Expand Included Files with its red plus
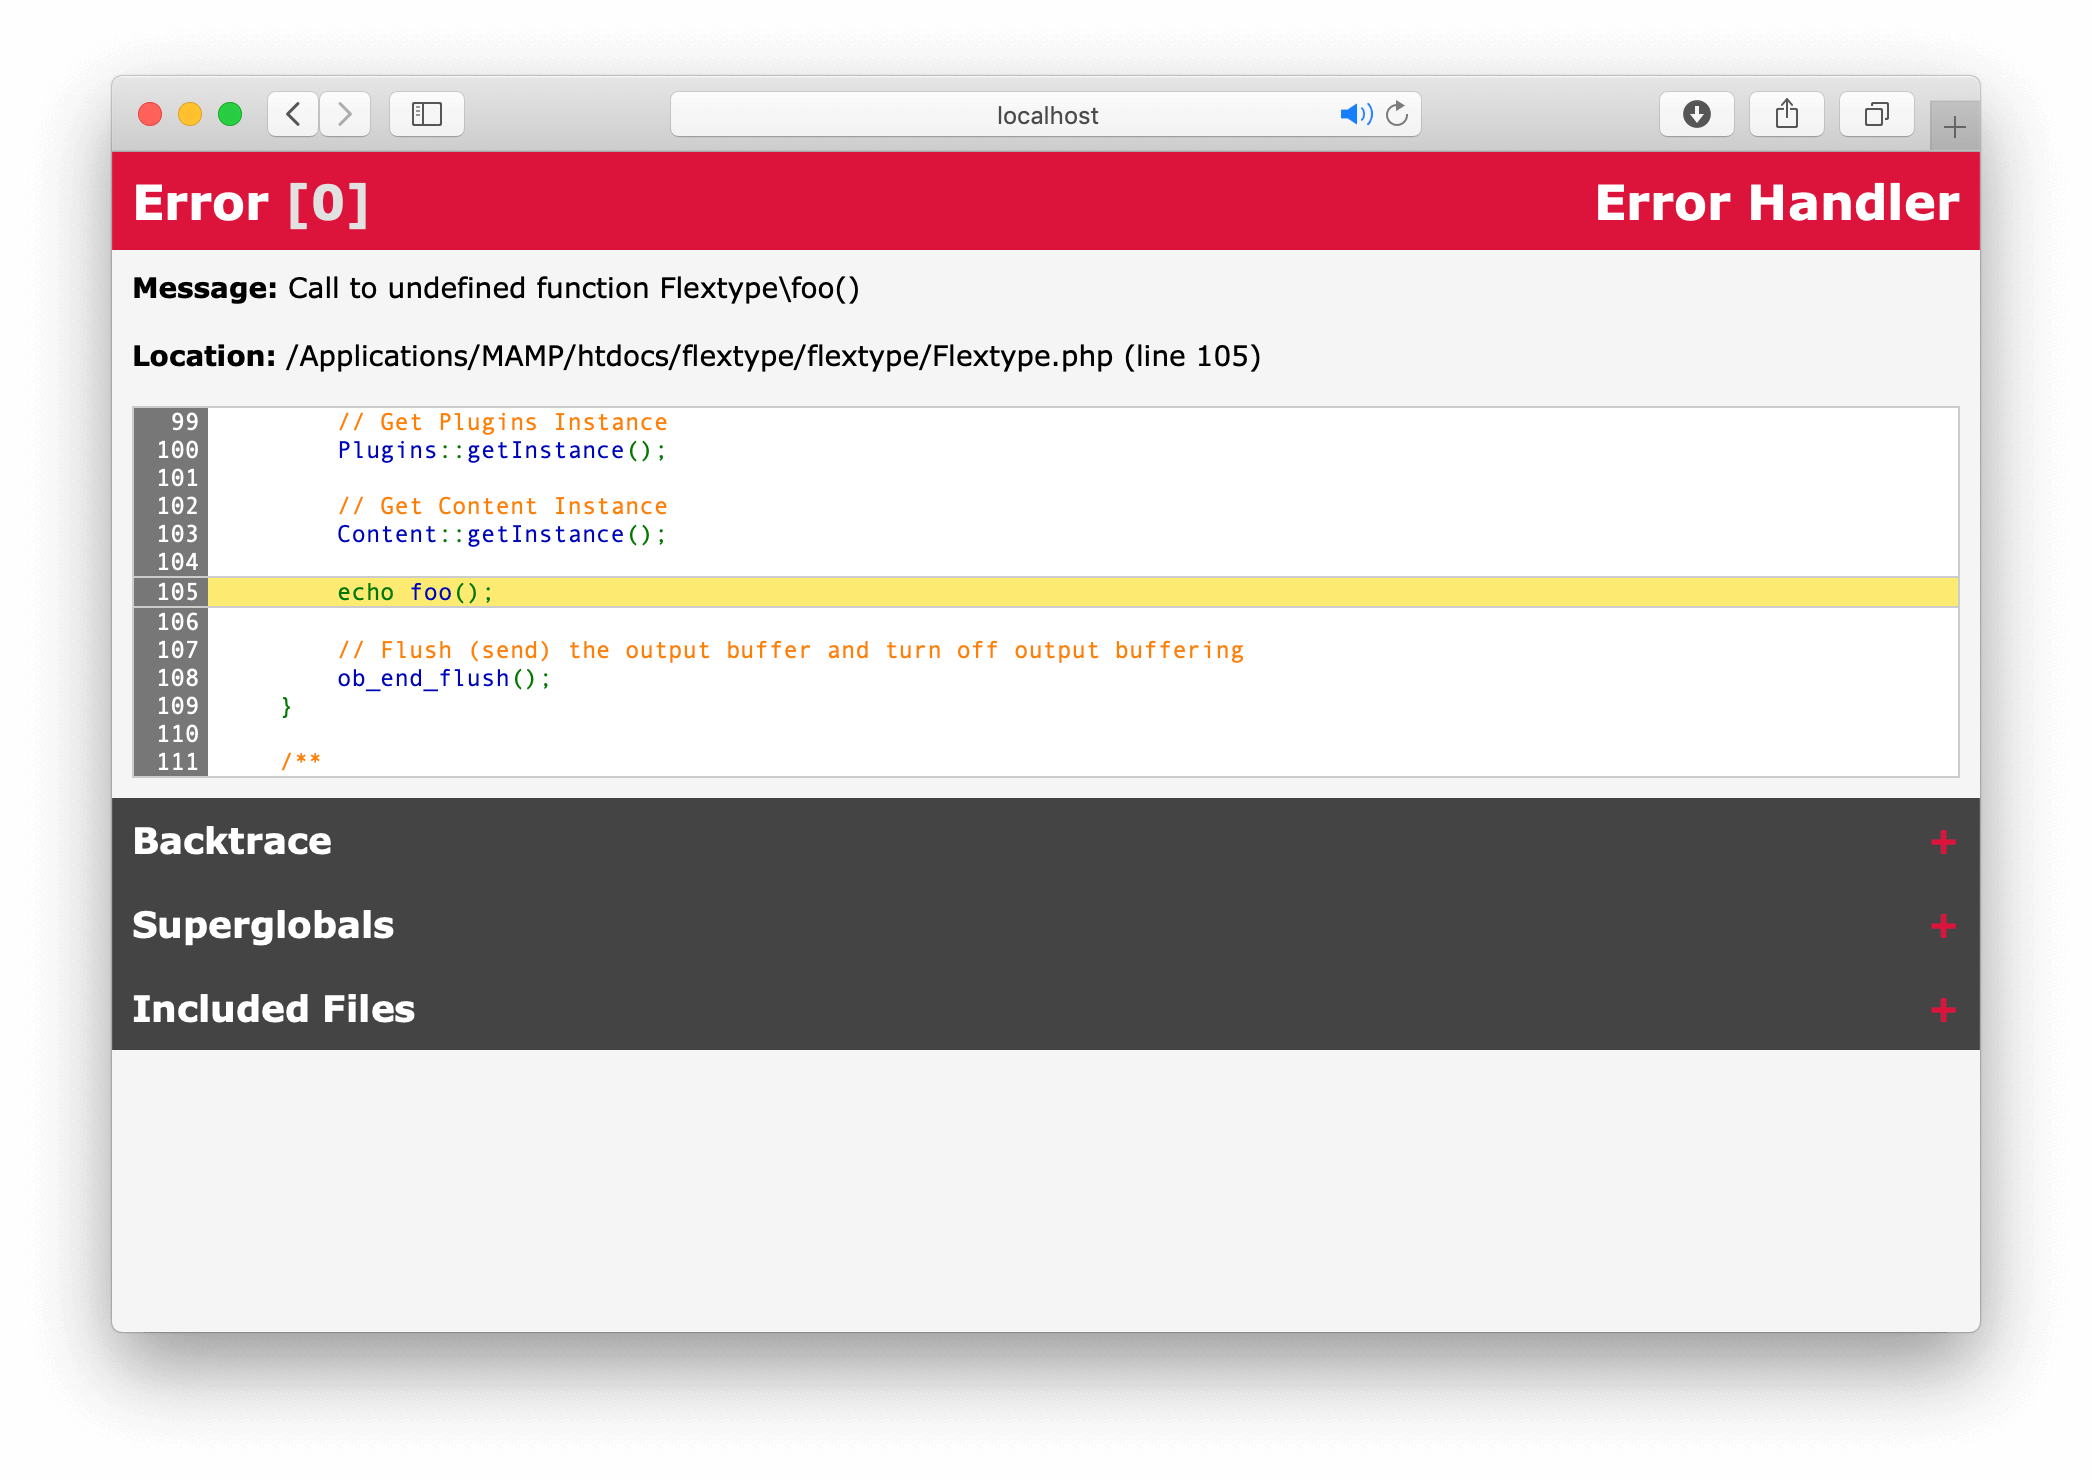The height and width of the screenshot is (1480, 2092). click(x=1943, y=1010)
